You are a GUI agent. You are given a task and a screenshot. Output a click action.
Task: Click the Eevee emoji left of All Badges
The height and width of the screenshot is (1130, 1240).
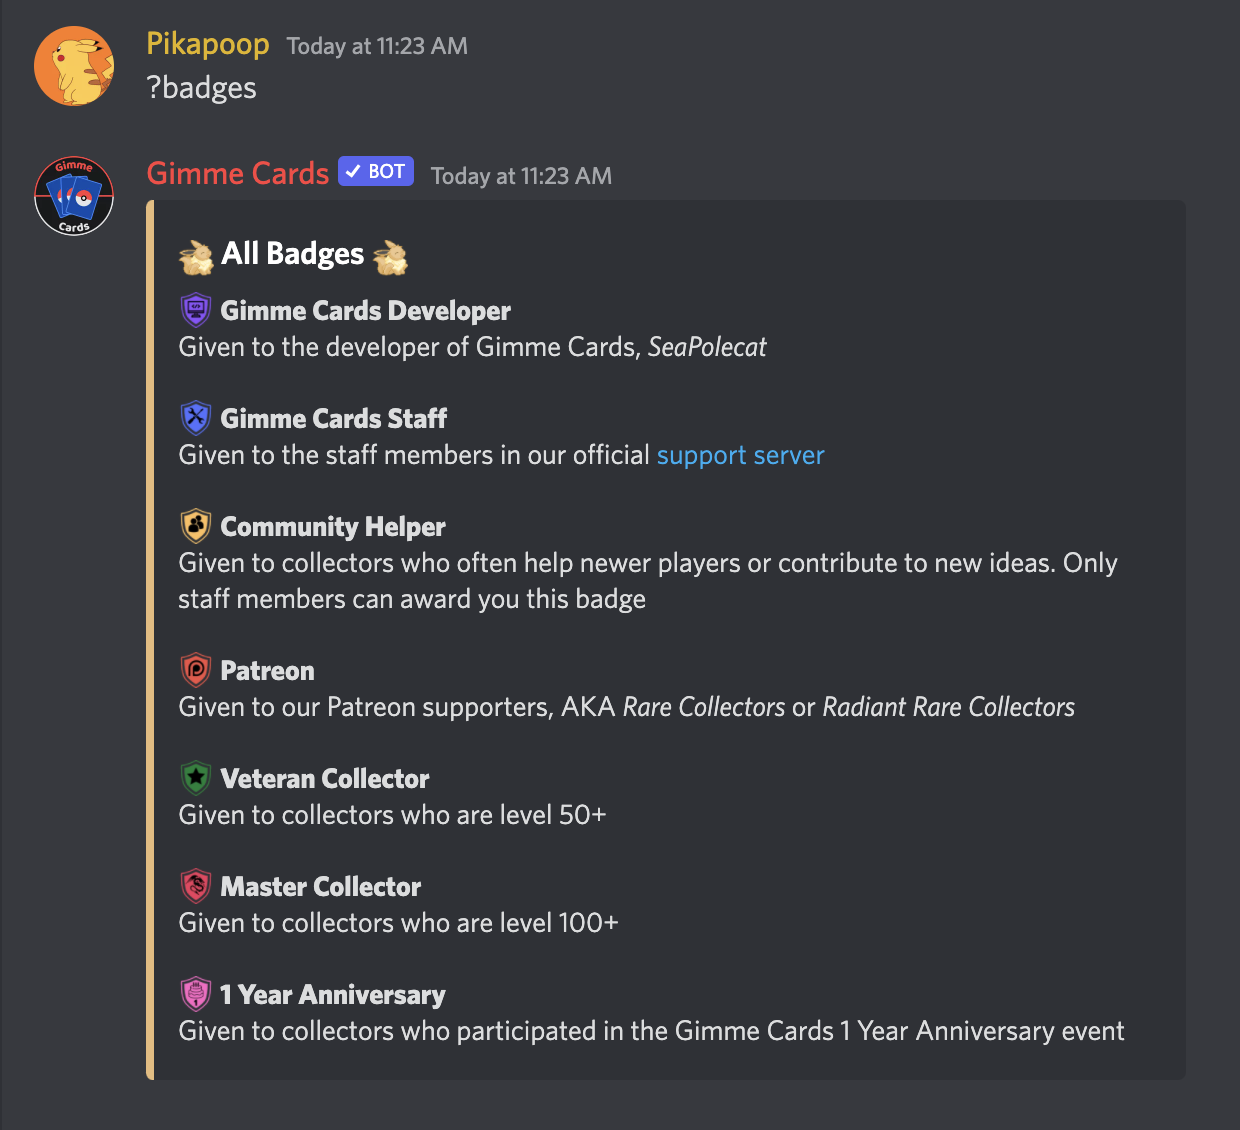(196, 256)
